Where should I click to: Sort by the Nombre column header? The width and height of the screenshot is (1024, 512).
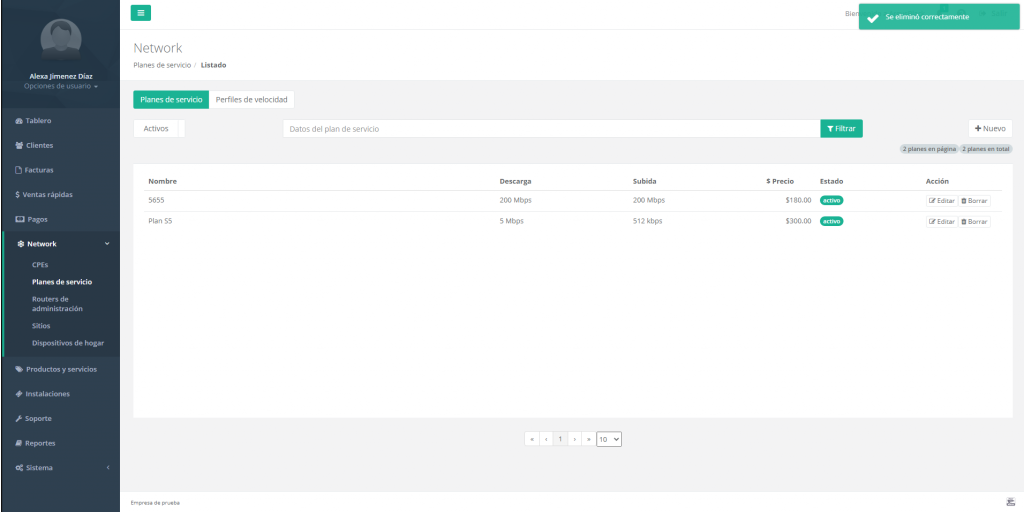tap(163, 181)
